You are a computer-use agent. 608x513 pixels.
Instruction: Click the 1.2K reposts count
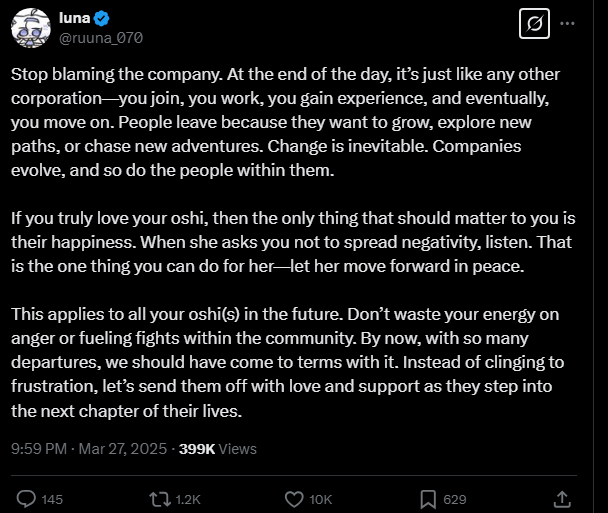coord(187,499)
